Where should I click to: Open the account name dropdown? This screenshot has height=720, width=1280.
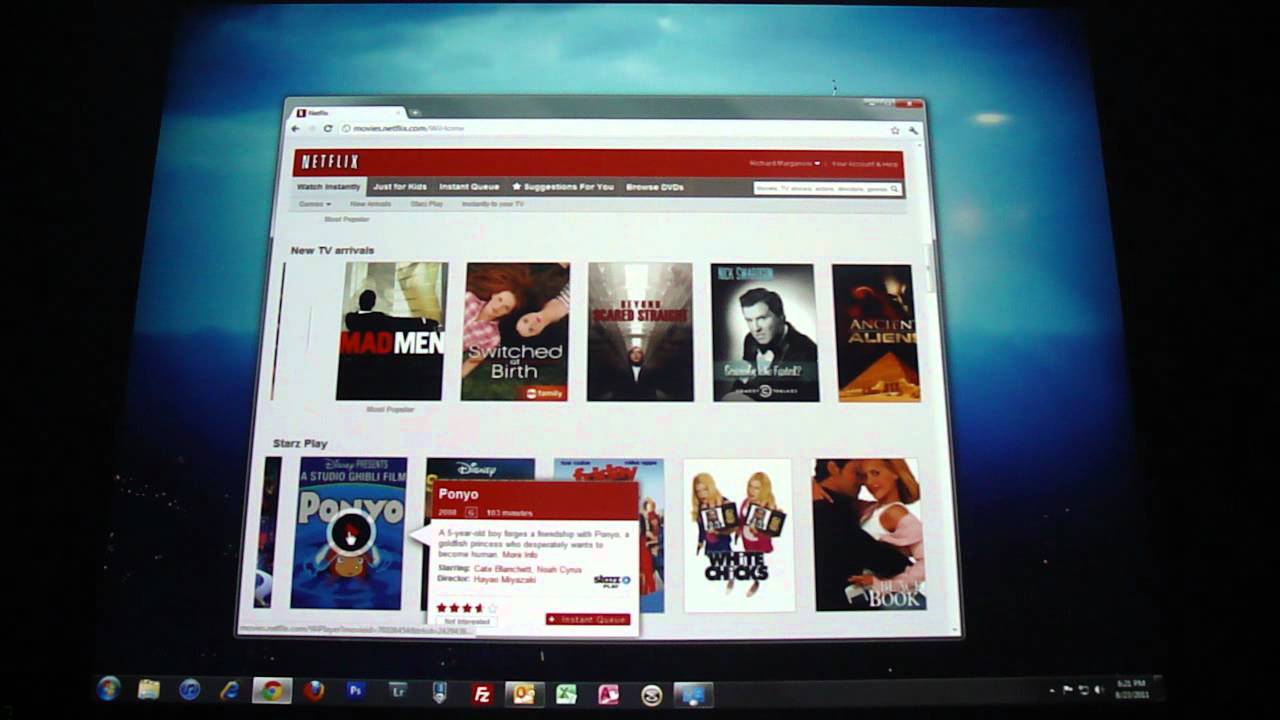[x=785, y=163]
